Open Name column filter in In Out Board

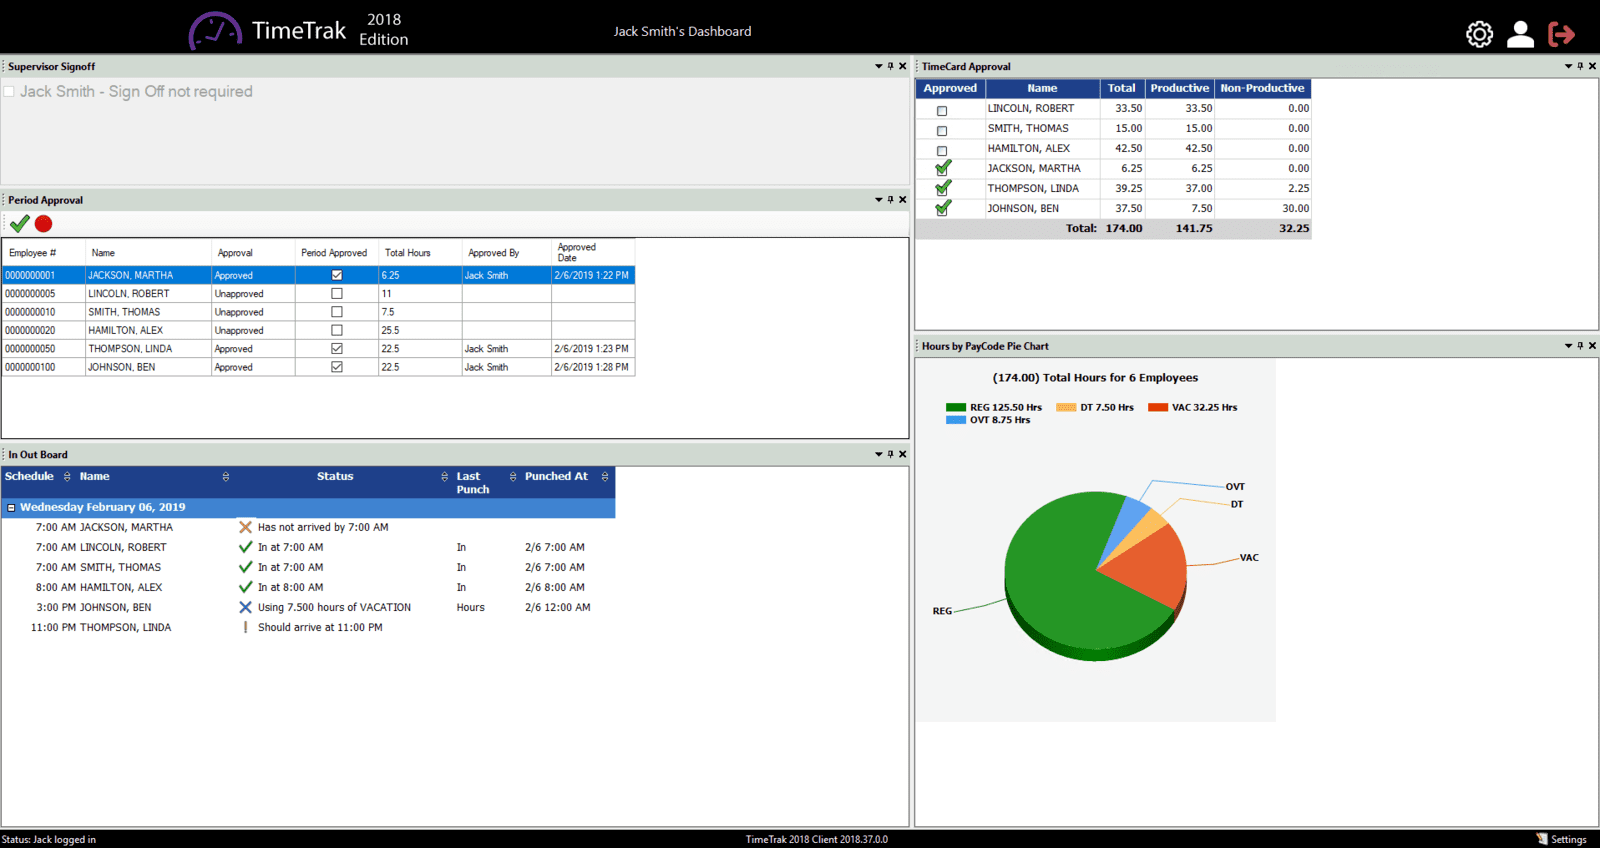(225, 477)
